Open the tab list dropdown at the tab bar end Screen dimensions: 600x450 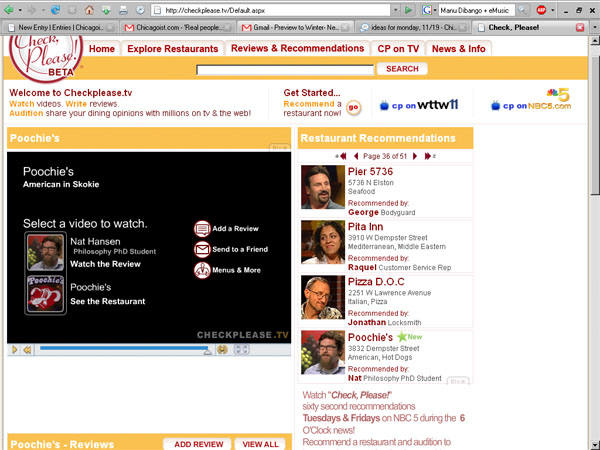pyautogui.click(x=595, y=27)
